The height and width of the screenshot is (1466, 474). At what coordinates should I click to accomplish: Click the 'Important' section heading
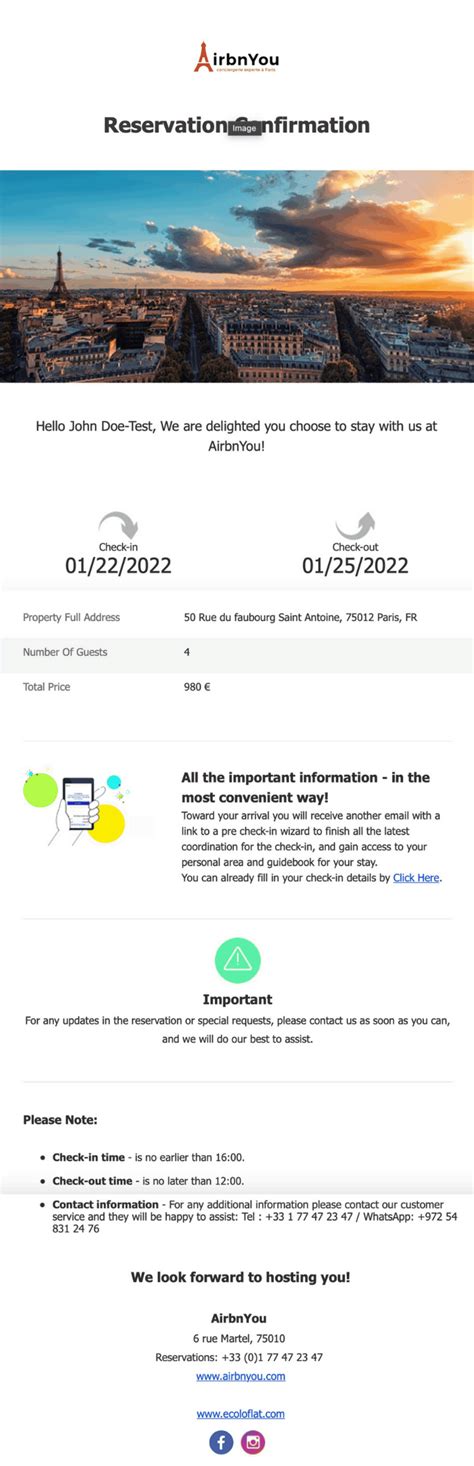coord(237,999)
